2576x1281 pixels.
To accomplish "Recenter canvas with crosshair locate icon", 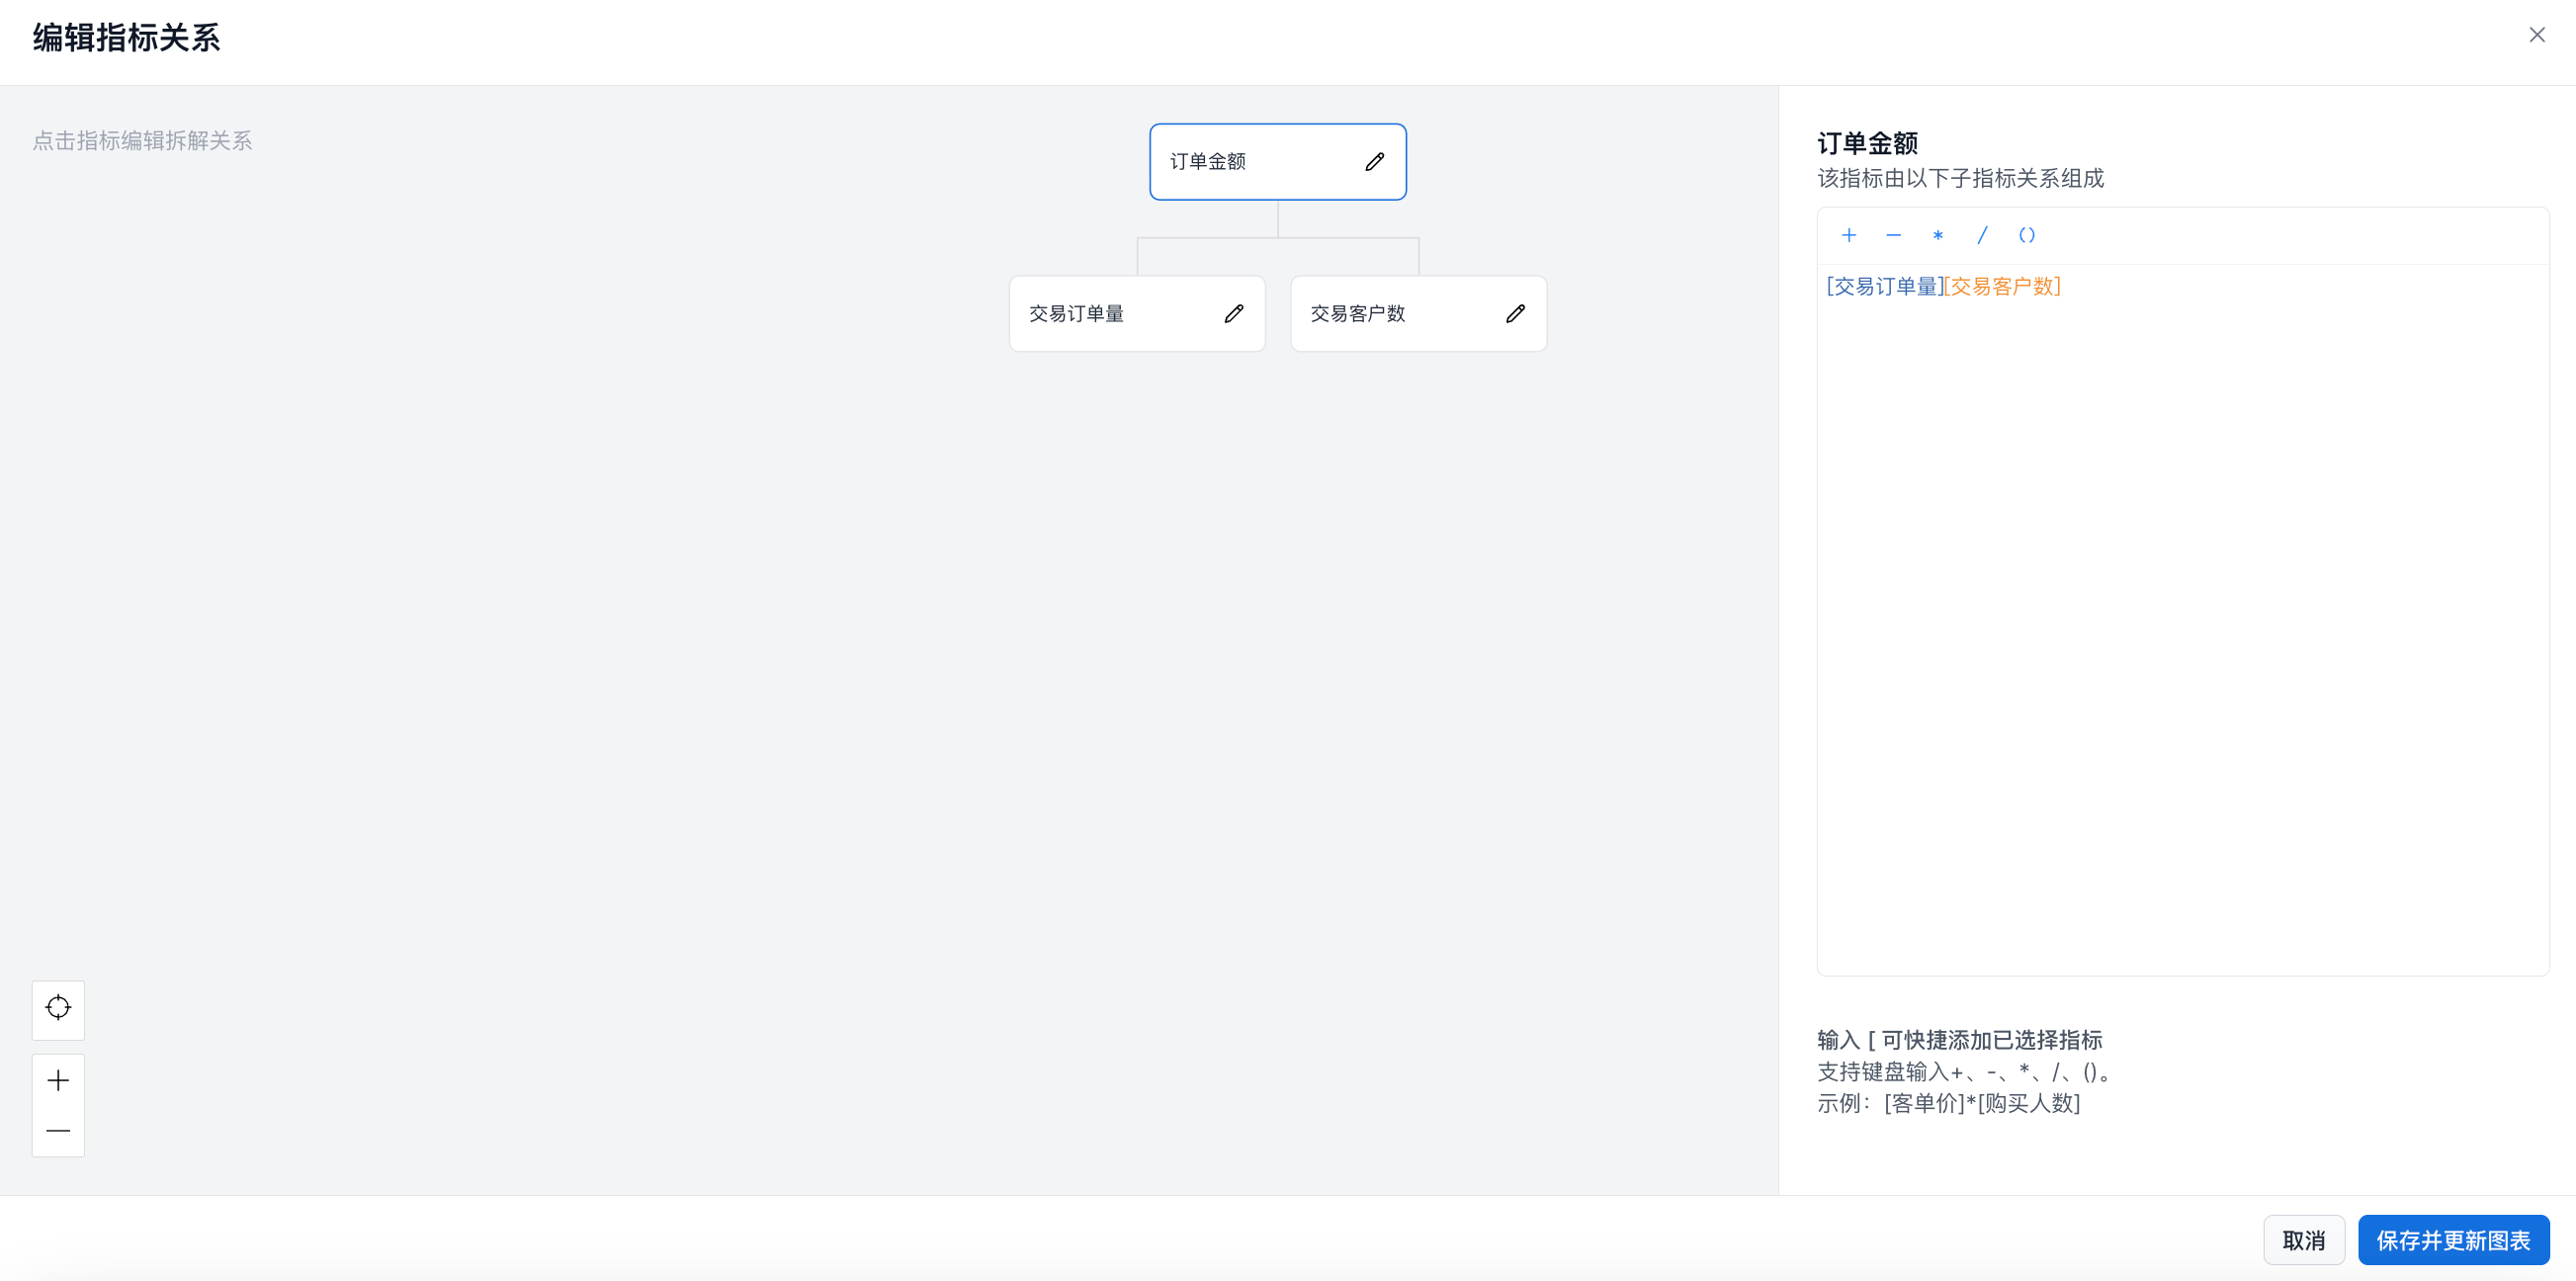I will [58, 1008].
